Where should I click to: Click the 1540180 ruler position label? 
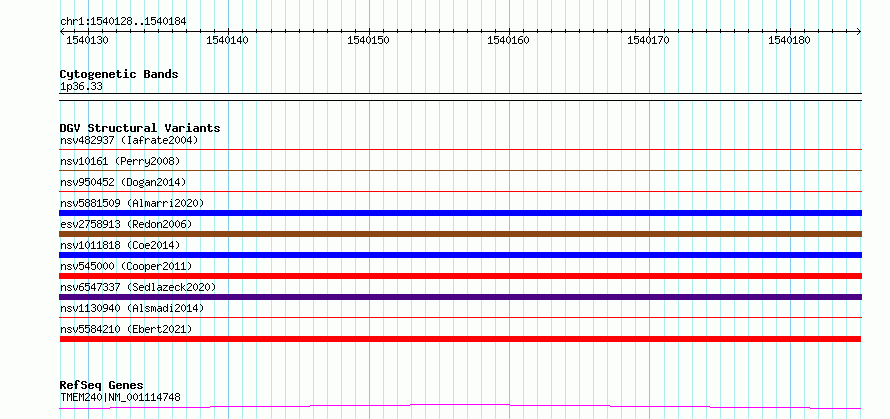click(x=789, y=40)
